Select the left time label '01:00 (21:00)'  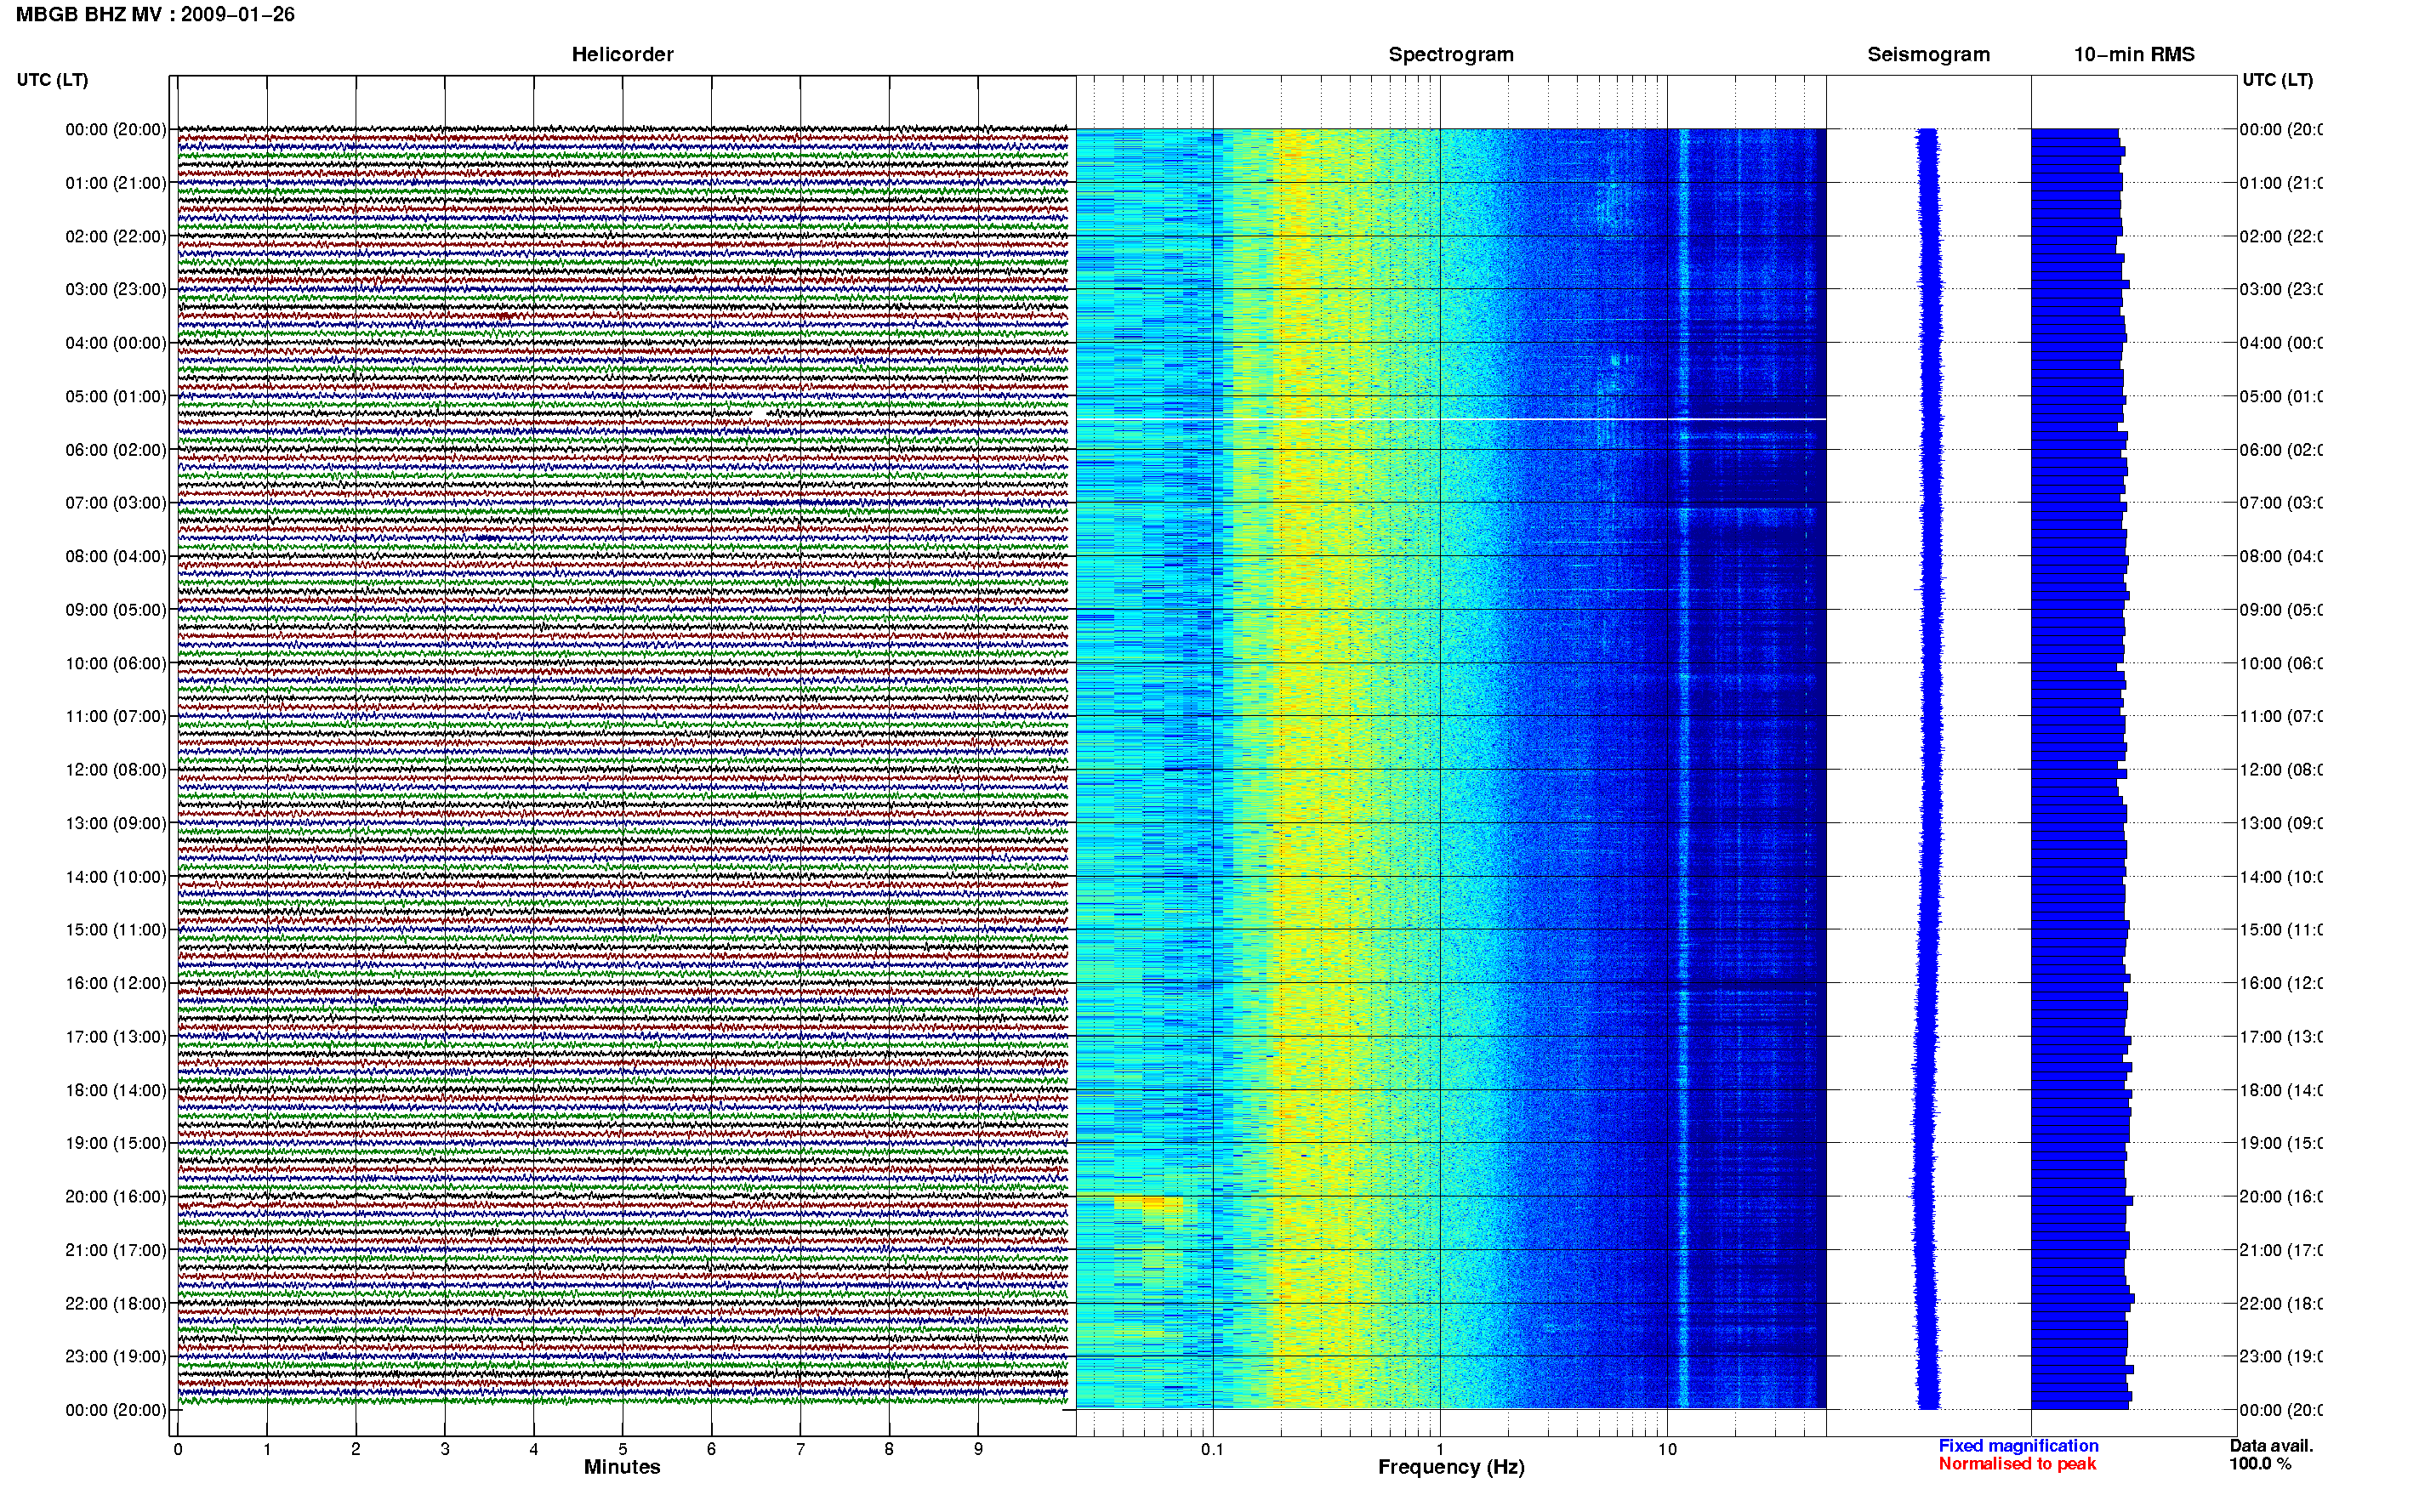click(116, 183)
